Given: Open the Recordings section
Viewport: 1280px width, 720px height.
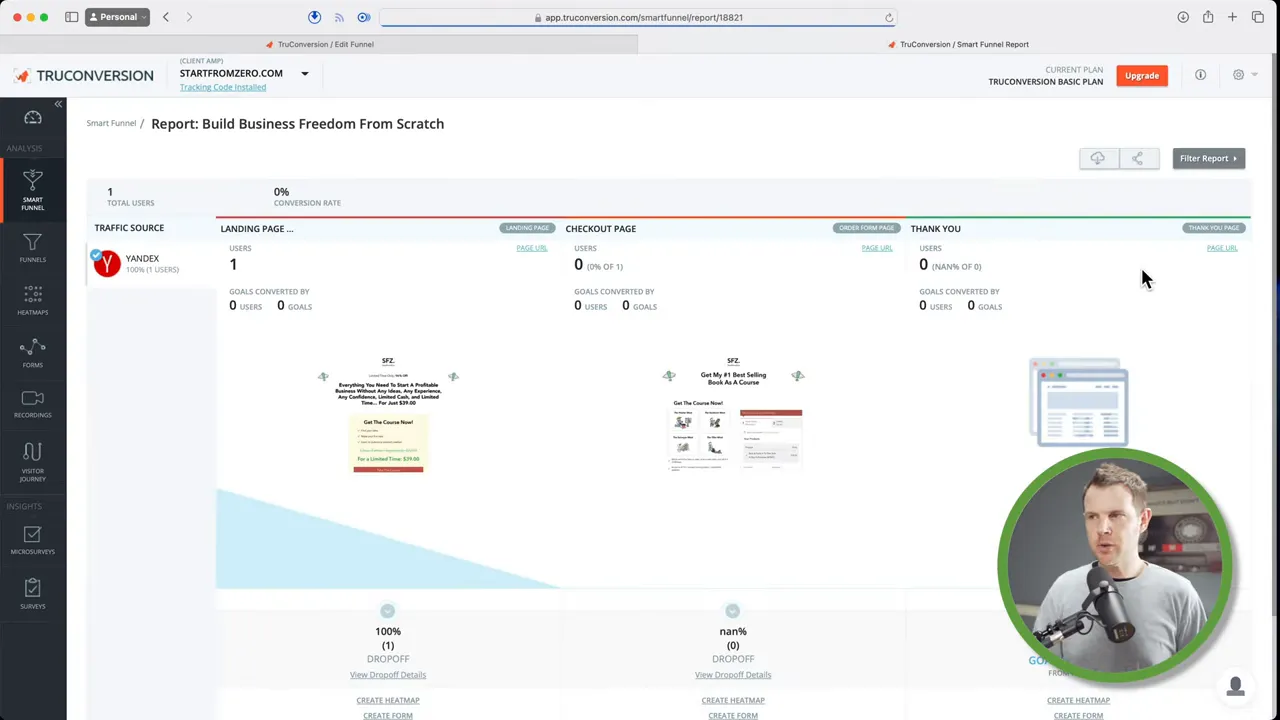Looking at the screenshot, I should point(32,403).
